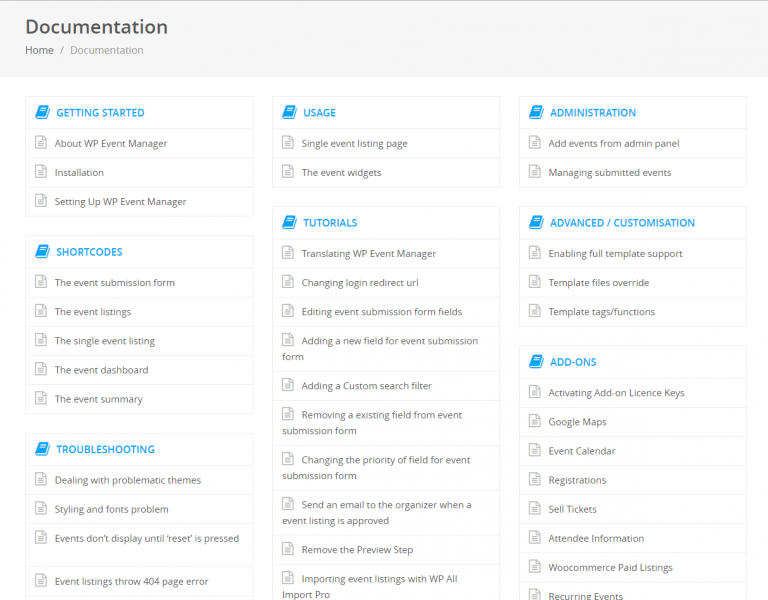
Task: Open Woocommerce Paid Listings article
Action: 610,567
